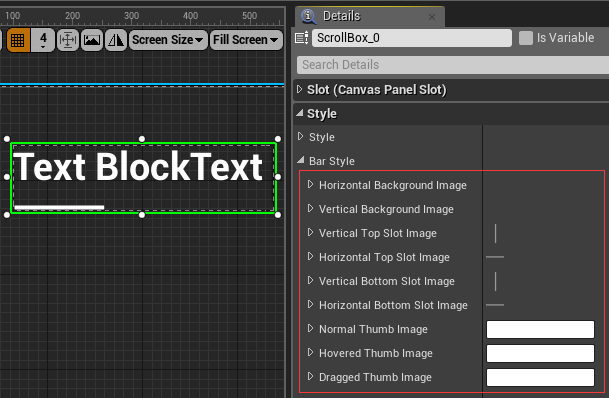Focus the Search Details field
Screen dimensions: 609x398
point(453,64)
